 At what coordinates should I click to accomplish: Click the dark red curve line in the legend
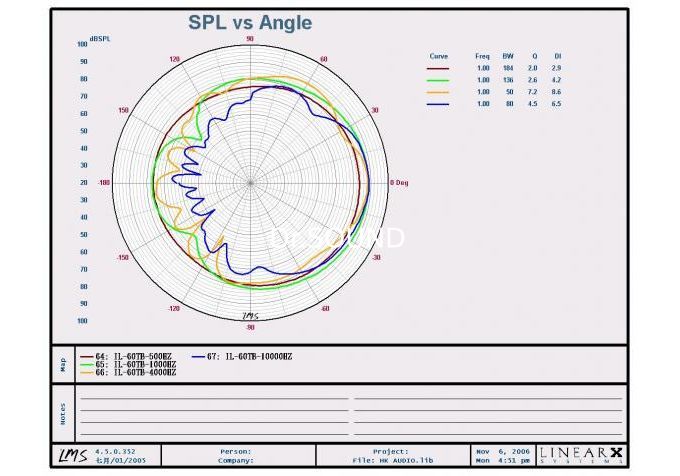438,68
